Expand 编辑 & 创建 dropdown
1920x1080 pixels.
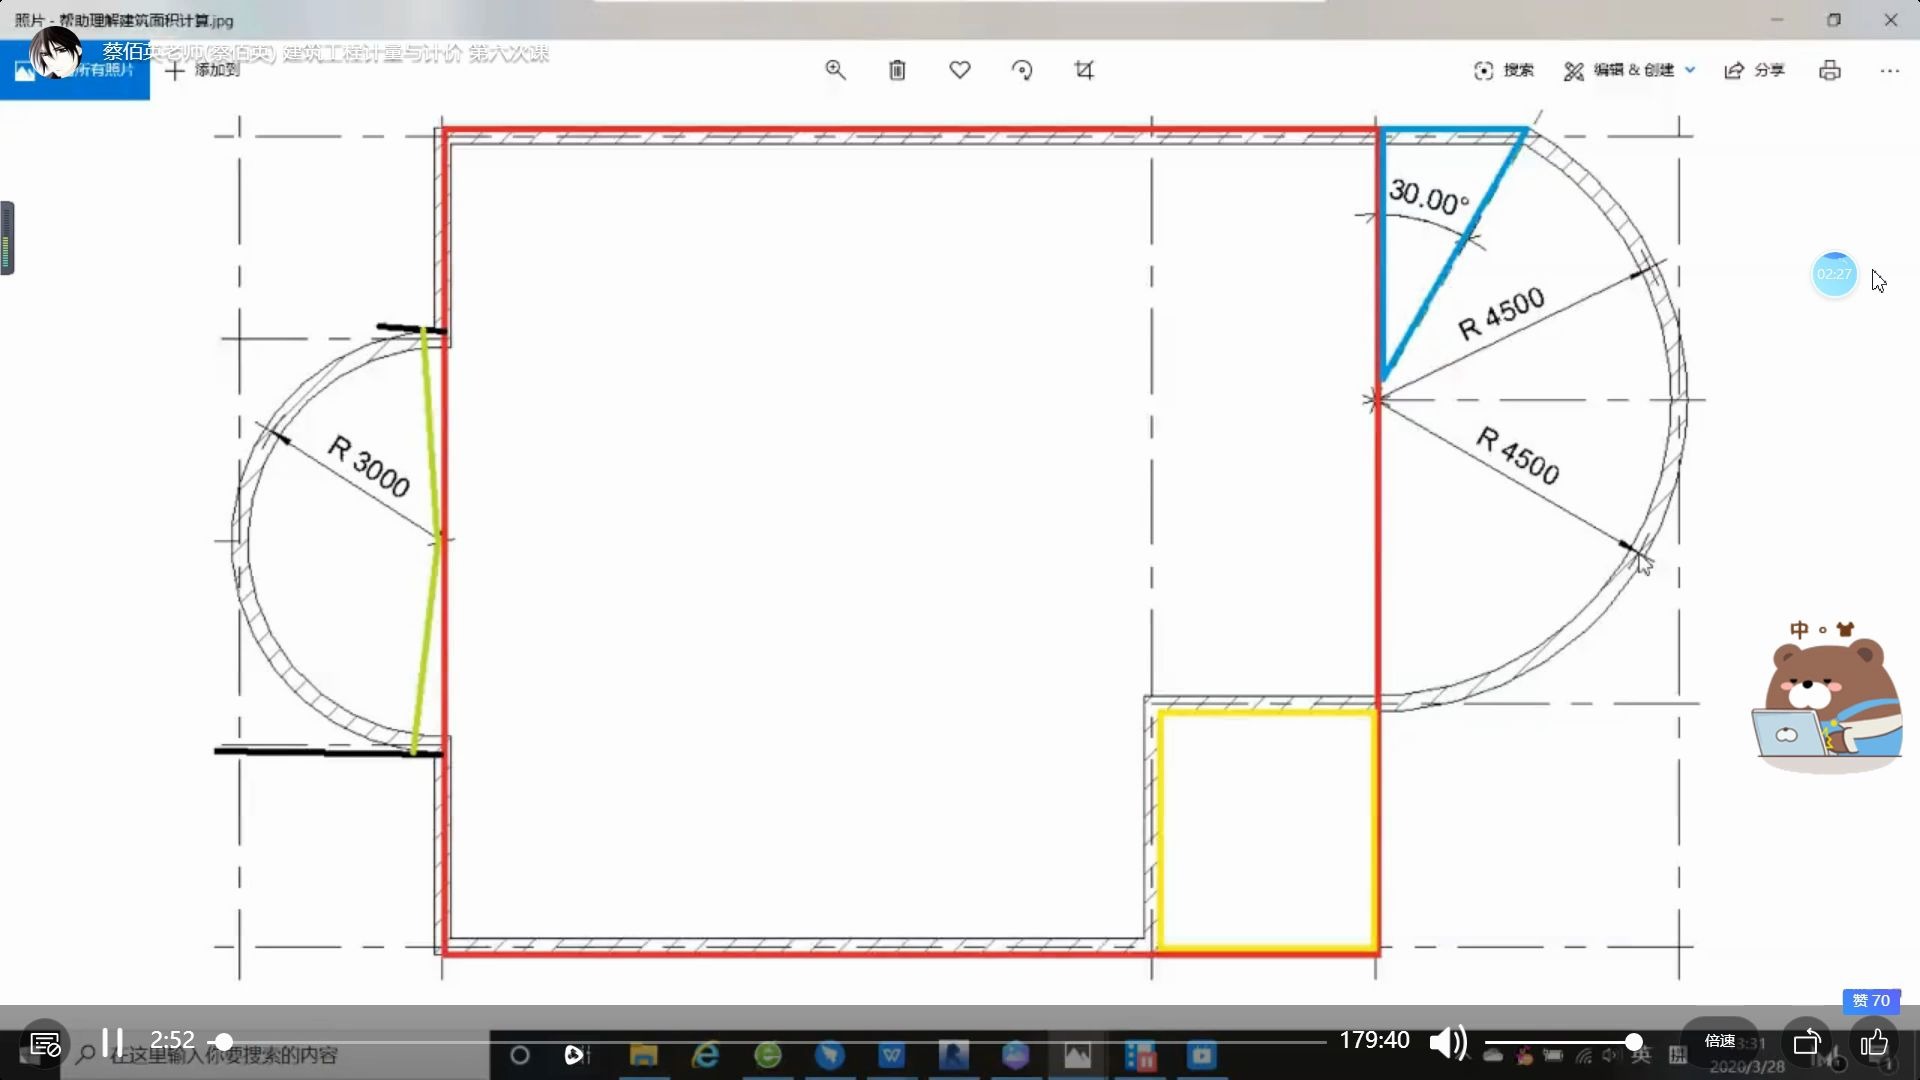pos(1630,70)
